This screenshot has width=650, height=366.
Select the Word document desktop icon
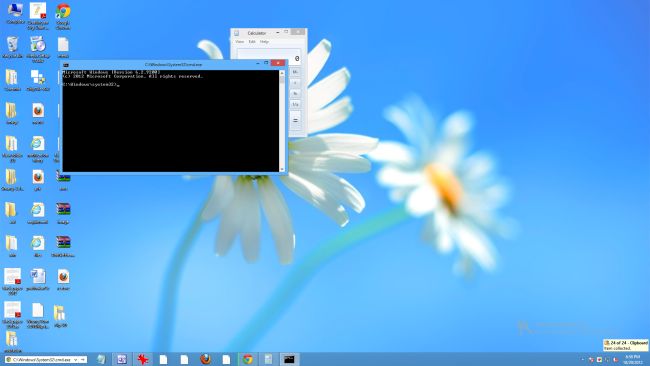click(38, 279)
